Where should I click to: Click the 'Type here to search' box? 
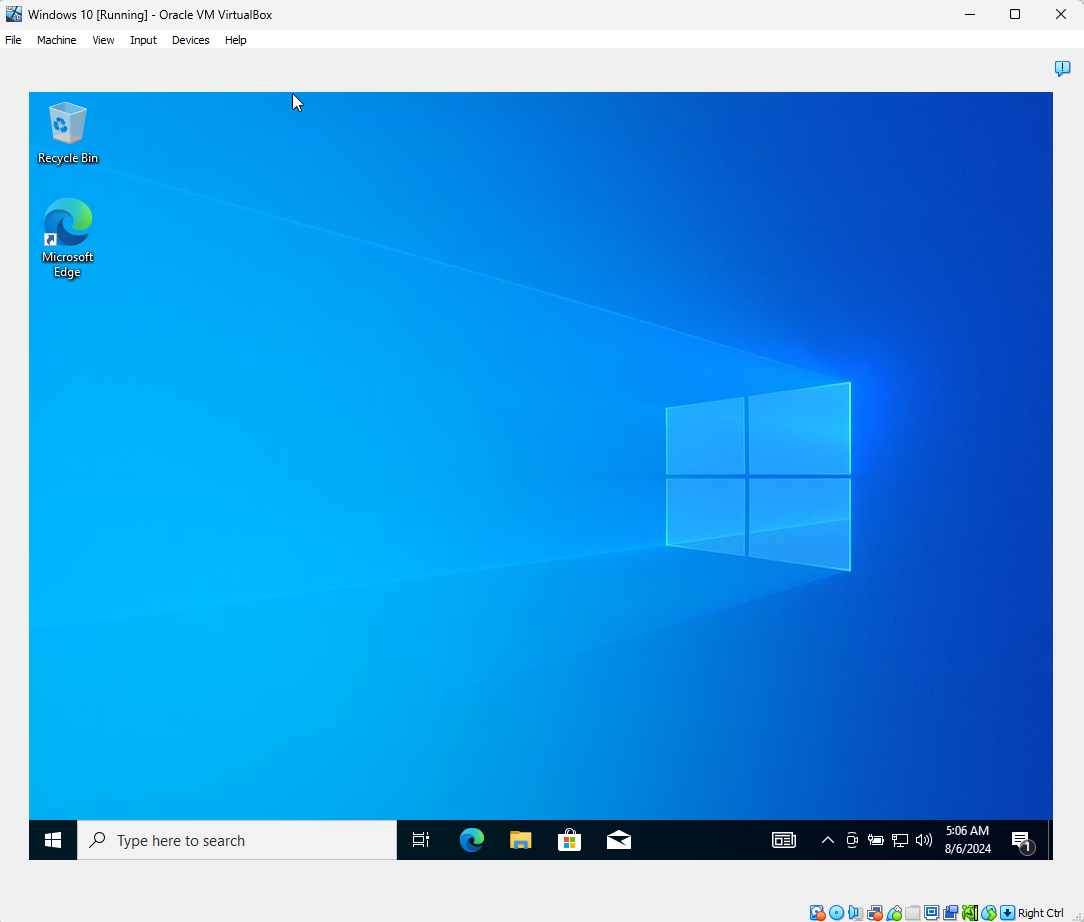point(237,840)
